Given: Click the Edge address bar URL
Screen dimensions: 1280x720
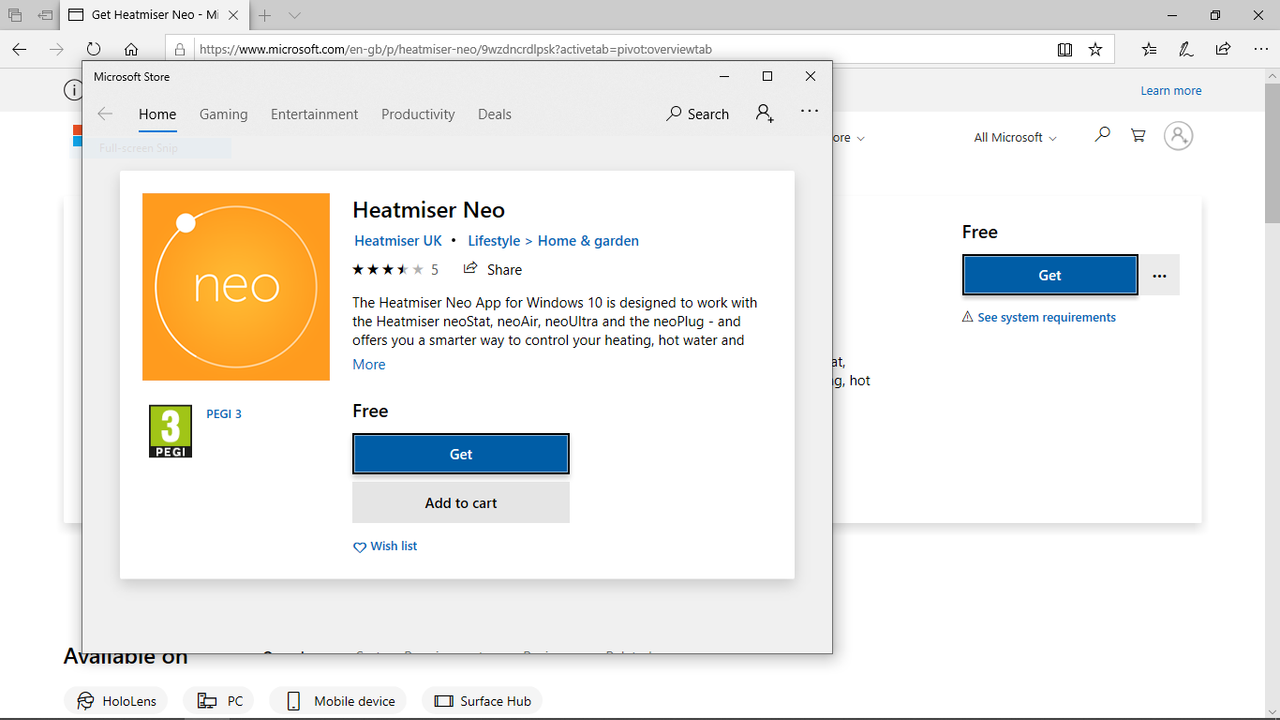Looking at the screenshot, I should (x=455, y=49).
